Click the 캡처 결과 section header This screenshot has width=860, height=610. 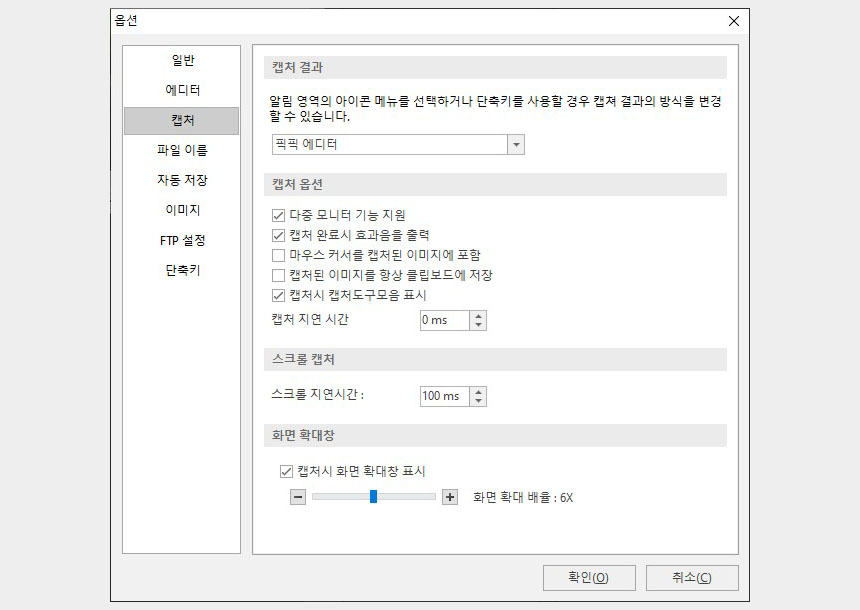point(495,67)
